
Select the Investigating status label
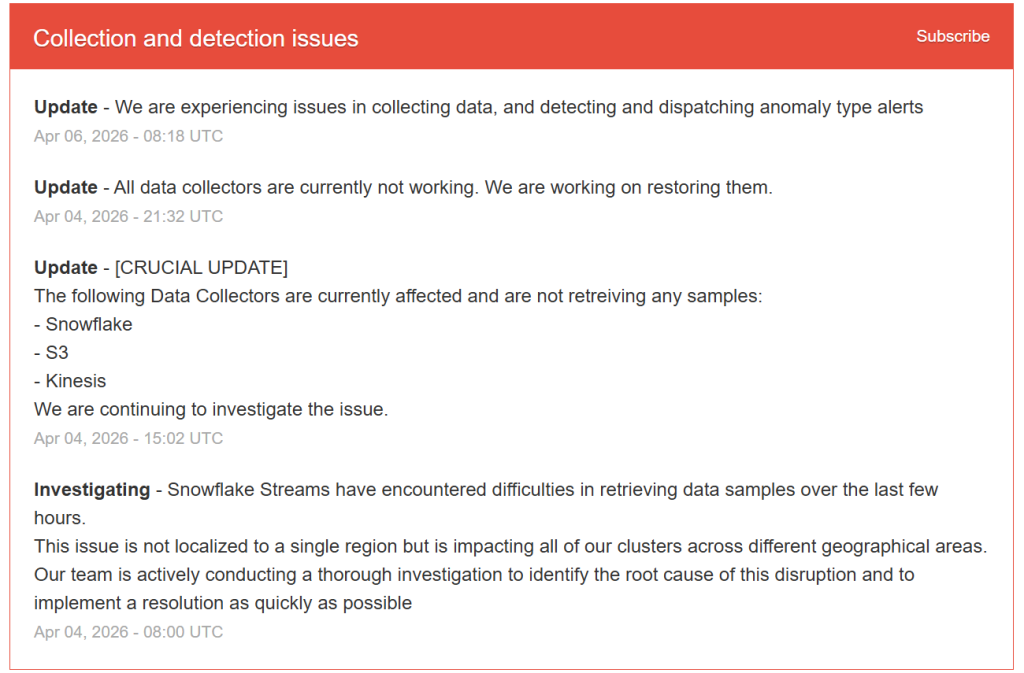tap(92, 489)
